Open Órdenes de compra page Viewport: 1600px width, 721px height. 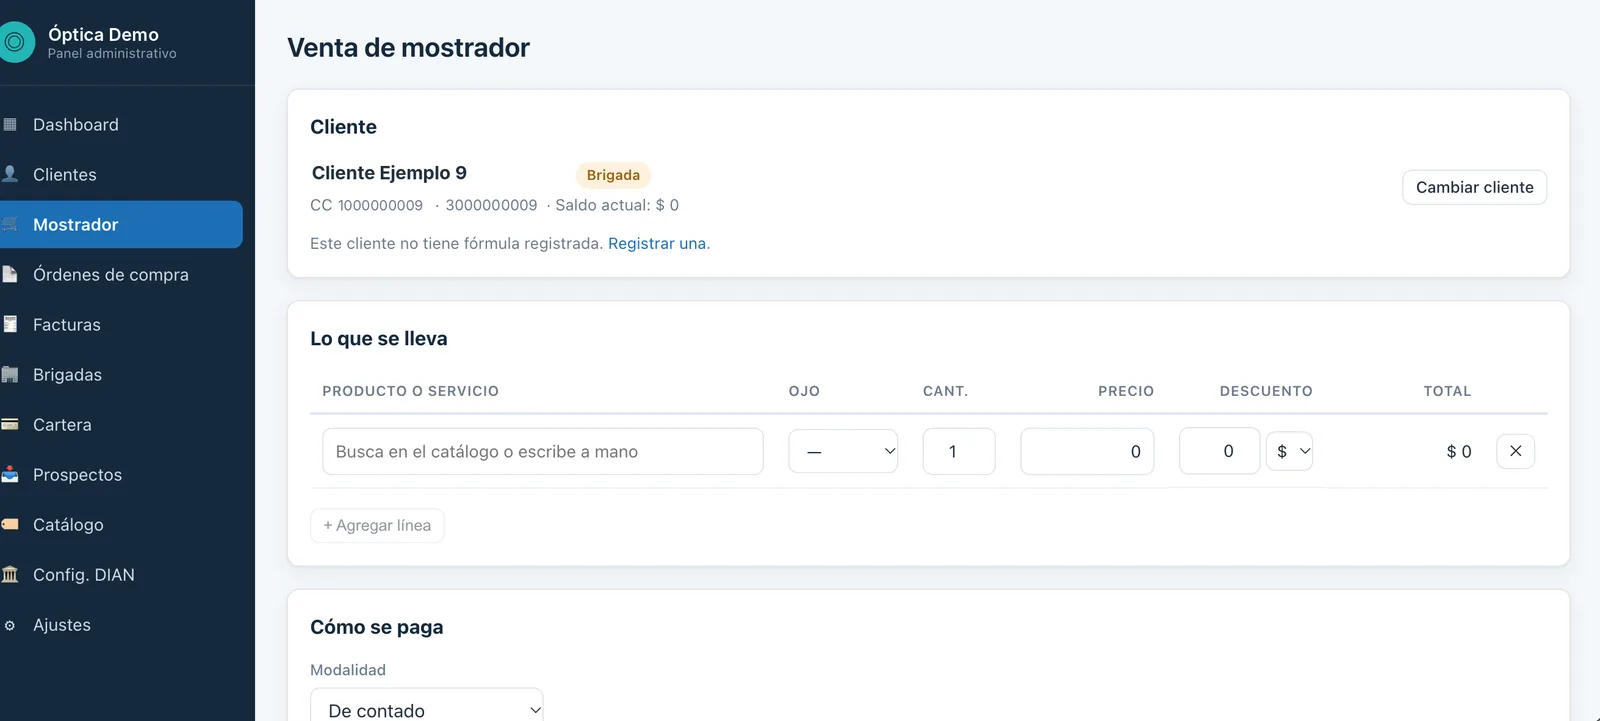pos(121,275)
